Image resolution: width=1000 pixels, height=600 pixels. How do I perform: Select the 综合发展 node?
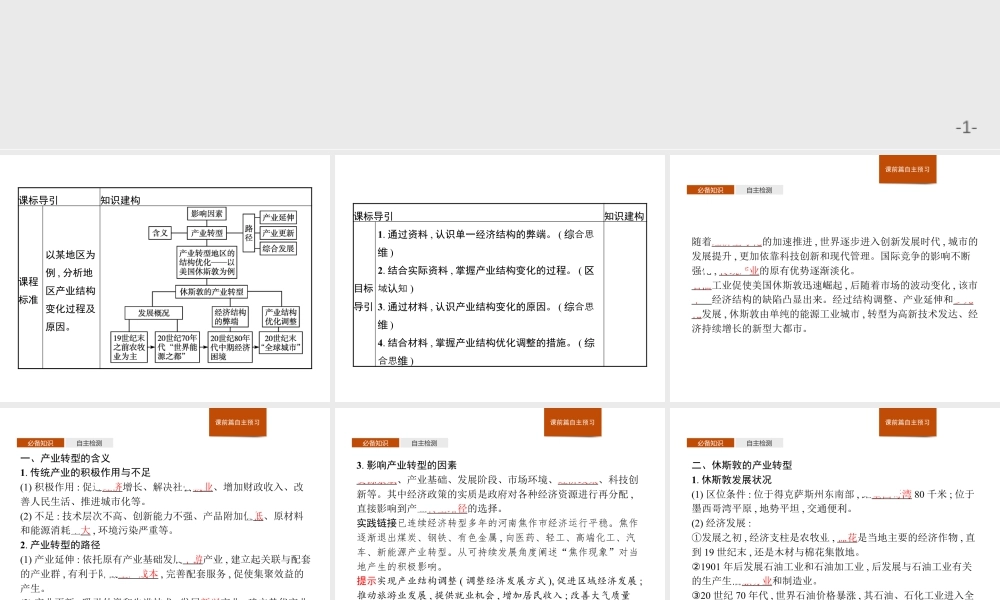click(279, 248)
